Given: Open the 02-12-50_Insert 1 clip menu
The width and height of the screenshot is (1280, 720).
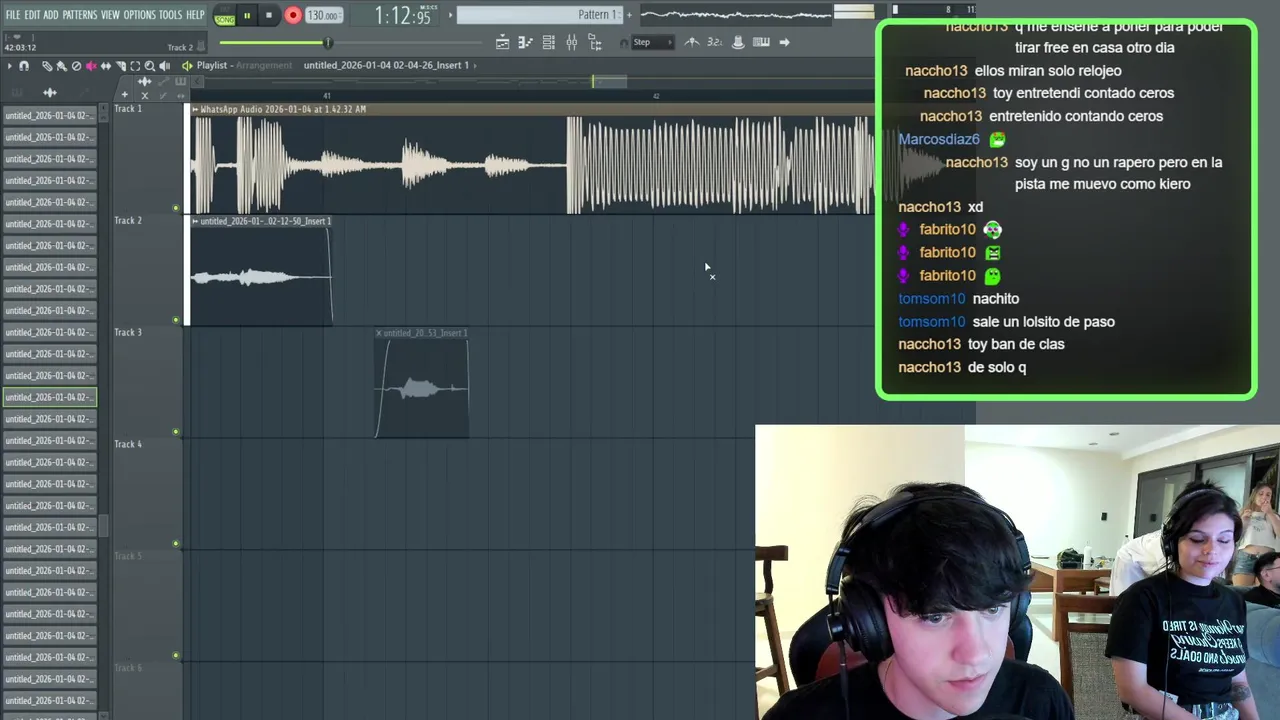Looking at the screenshot, I should tap(195, 221).
